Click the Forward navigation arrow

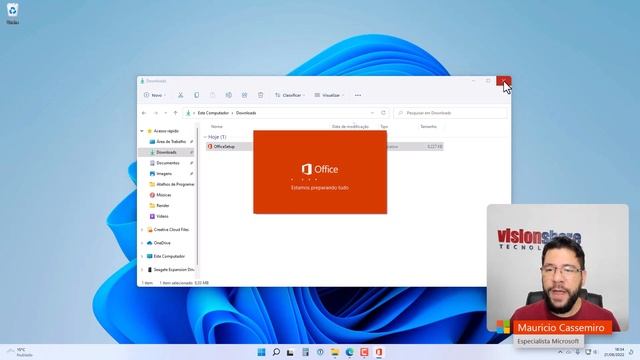(156, 113)
